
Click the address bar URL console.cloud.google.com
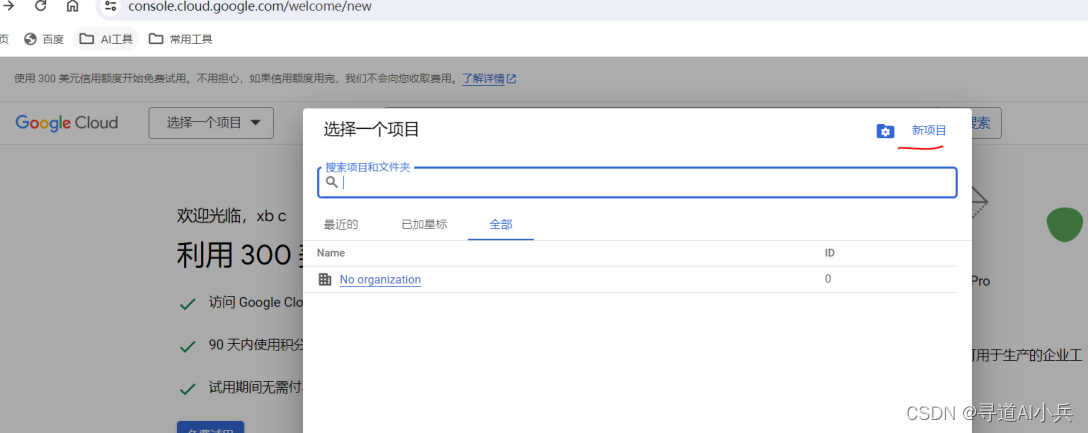tap(250, 6)
